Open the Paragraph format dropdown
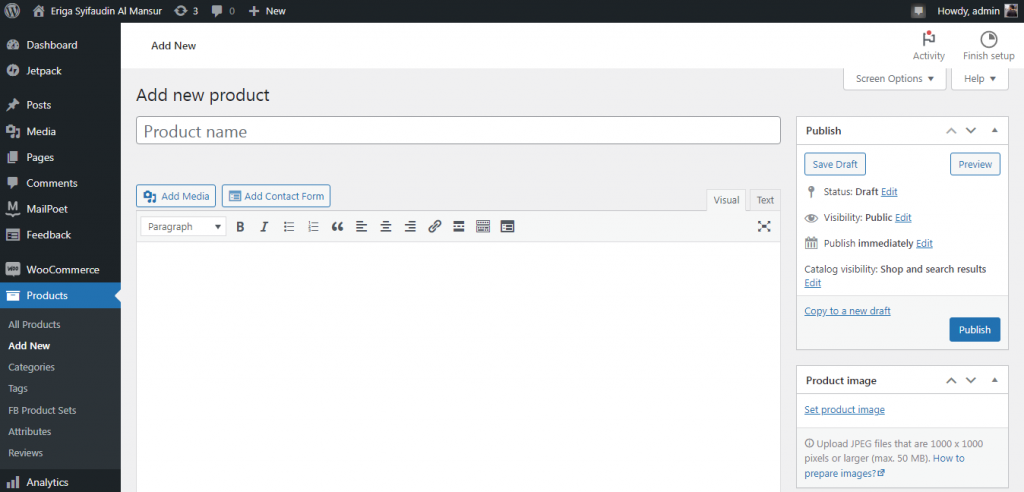1024x492 pixels. [x=184, y=227]
